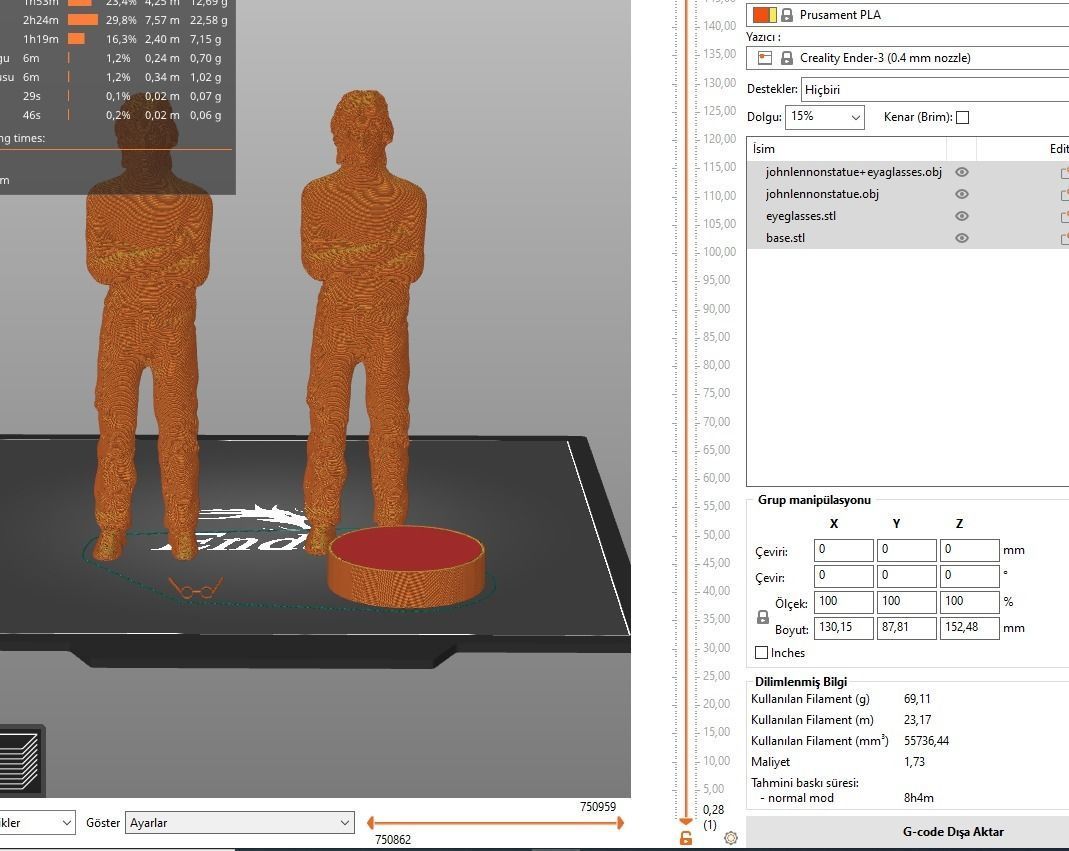The width and height of the screenshot is (1069, 851).
Task: Click the Çevir Z rotation field
Action: click(x=969, y=576)
